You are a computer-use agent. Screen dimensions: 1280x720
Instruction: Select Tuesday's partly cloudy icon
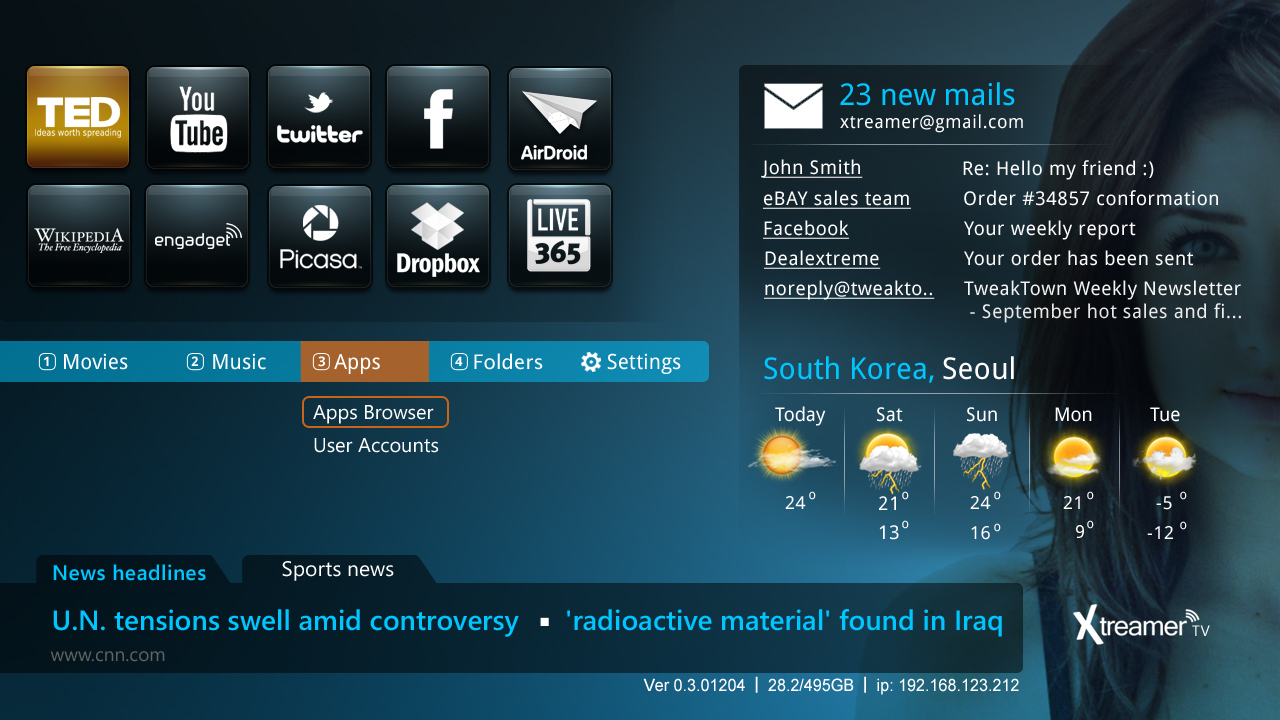(x=1165, y=457)
